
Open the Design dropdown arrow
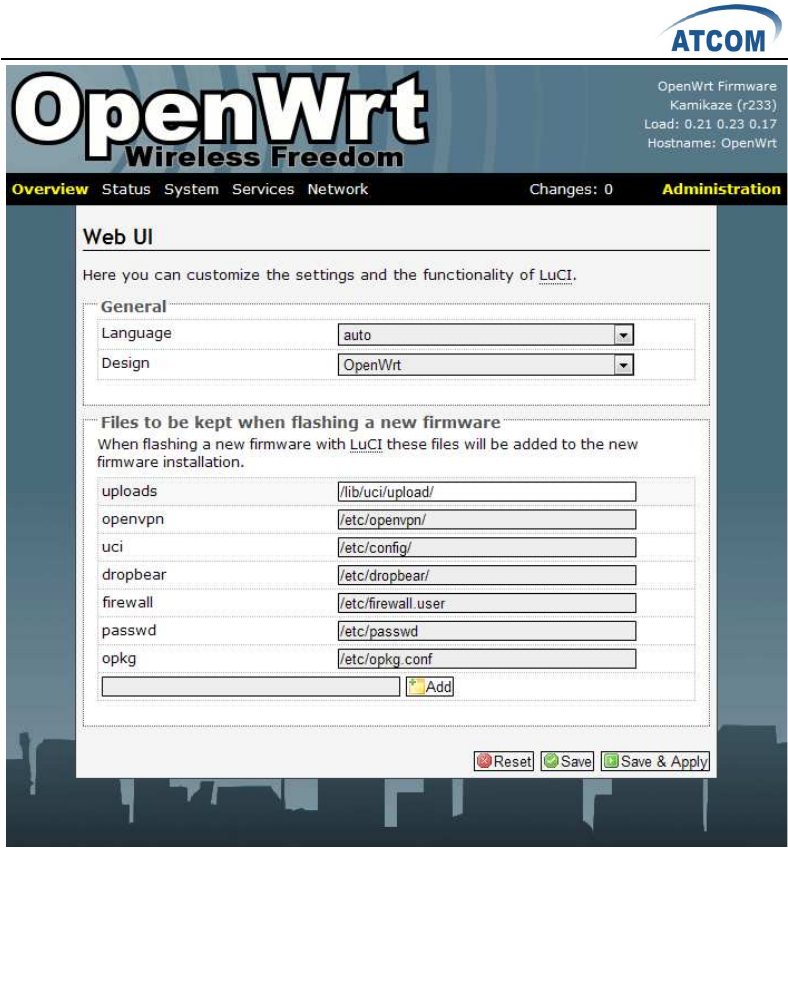click(x=623, y=364)
